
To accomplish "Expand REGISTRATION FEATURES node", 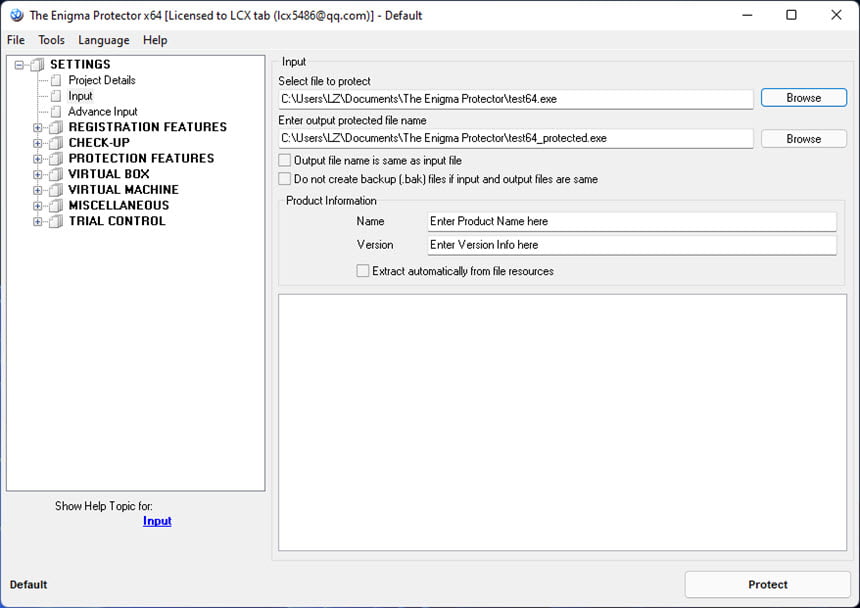I will click(37, 127).
